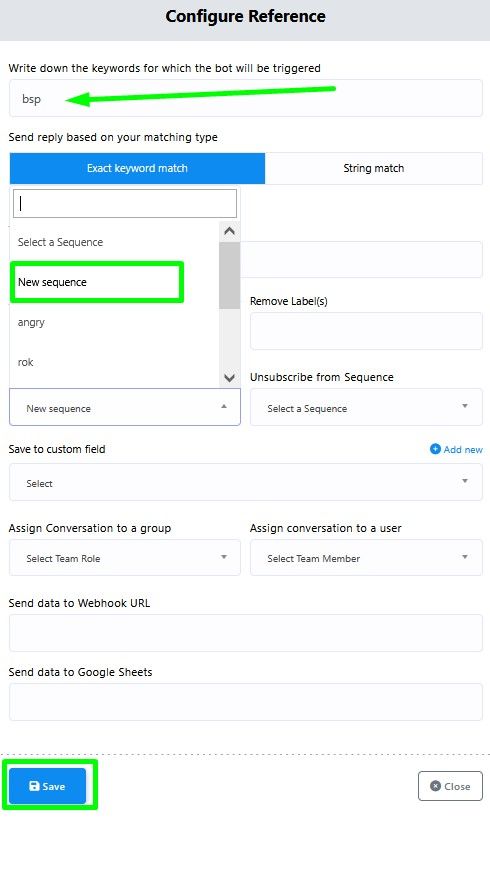Click the Save button with disk icon

point(47,786)
